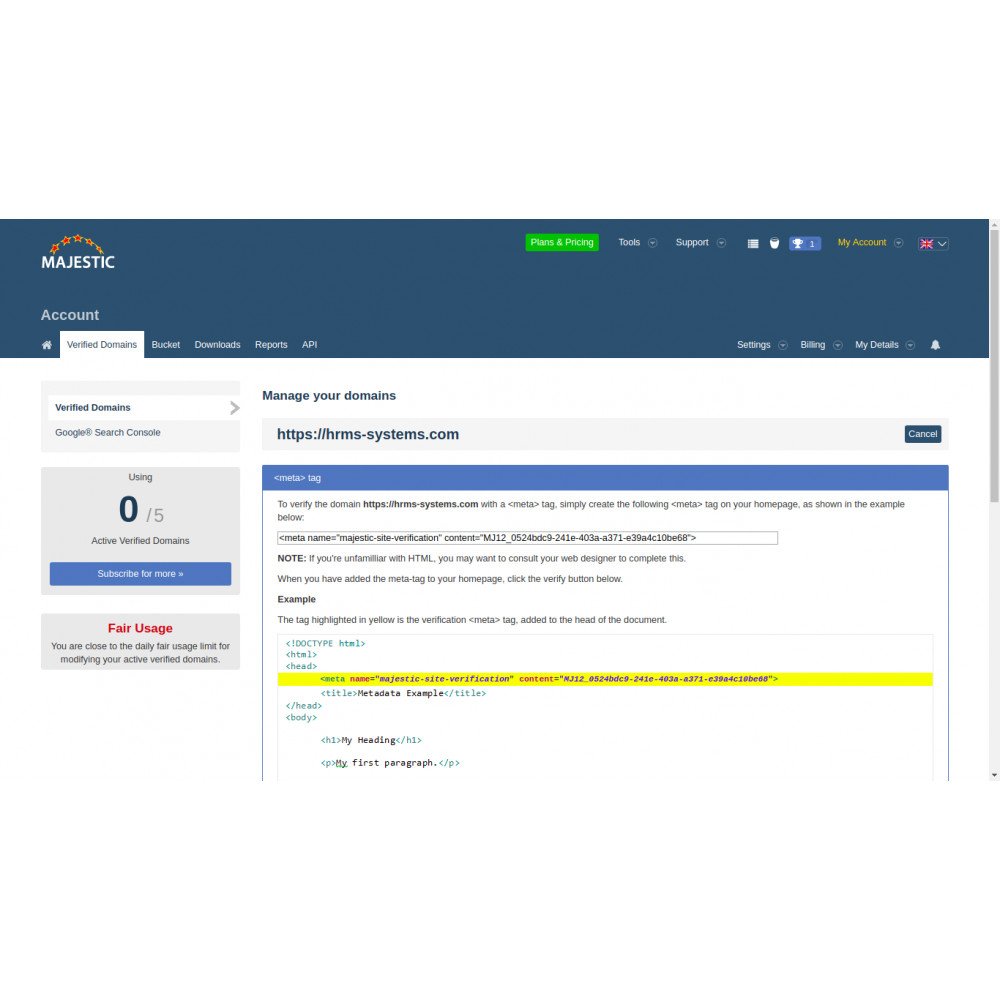Click the notification bell icon

pyautogui.click(x=936, y=345)
